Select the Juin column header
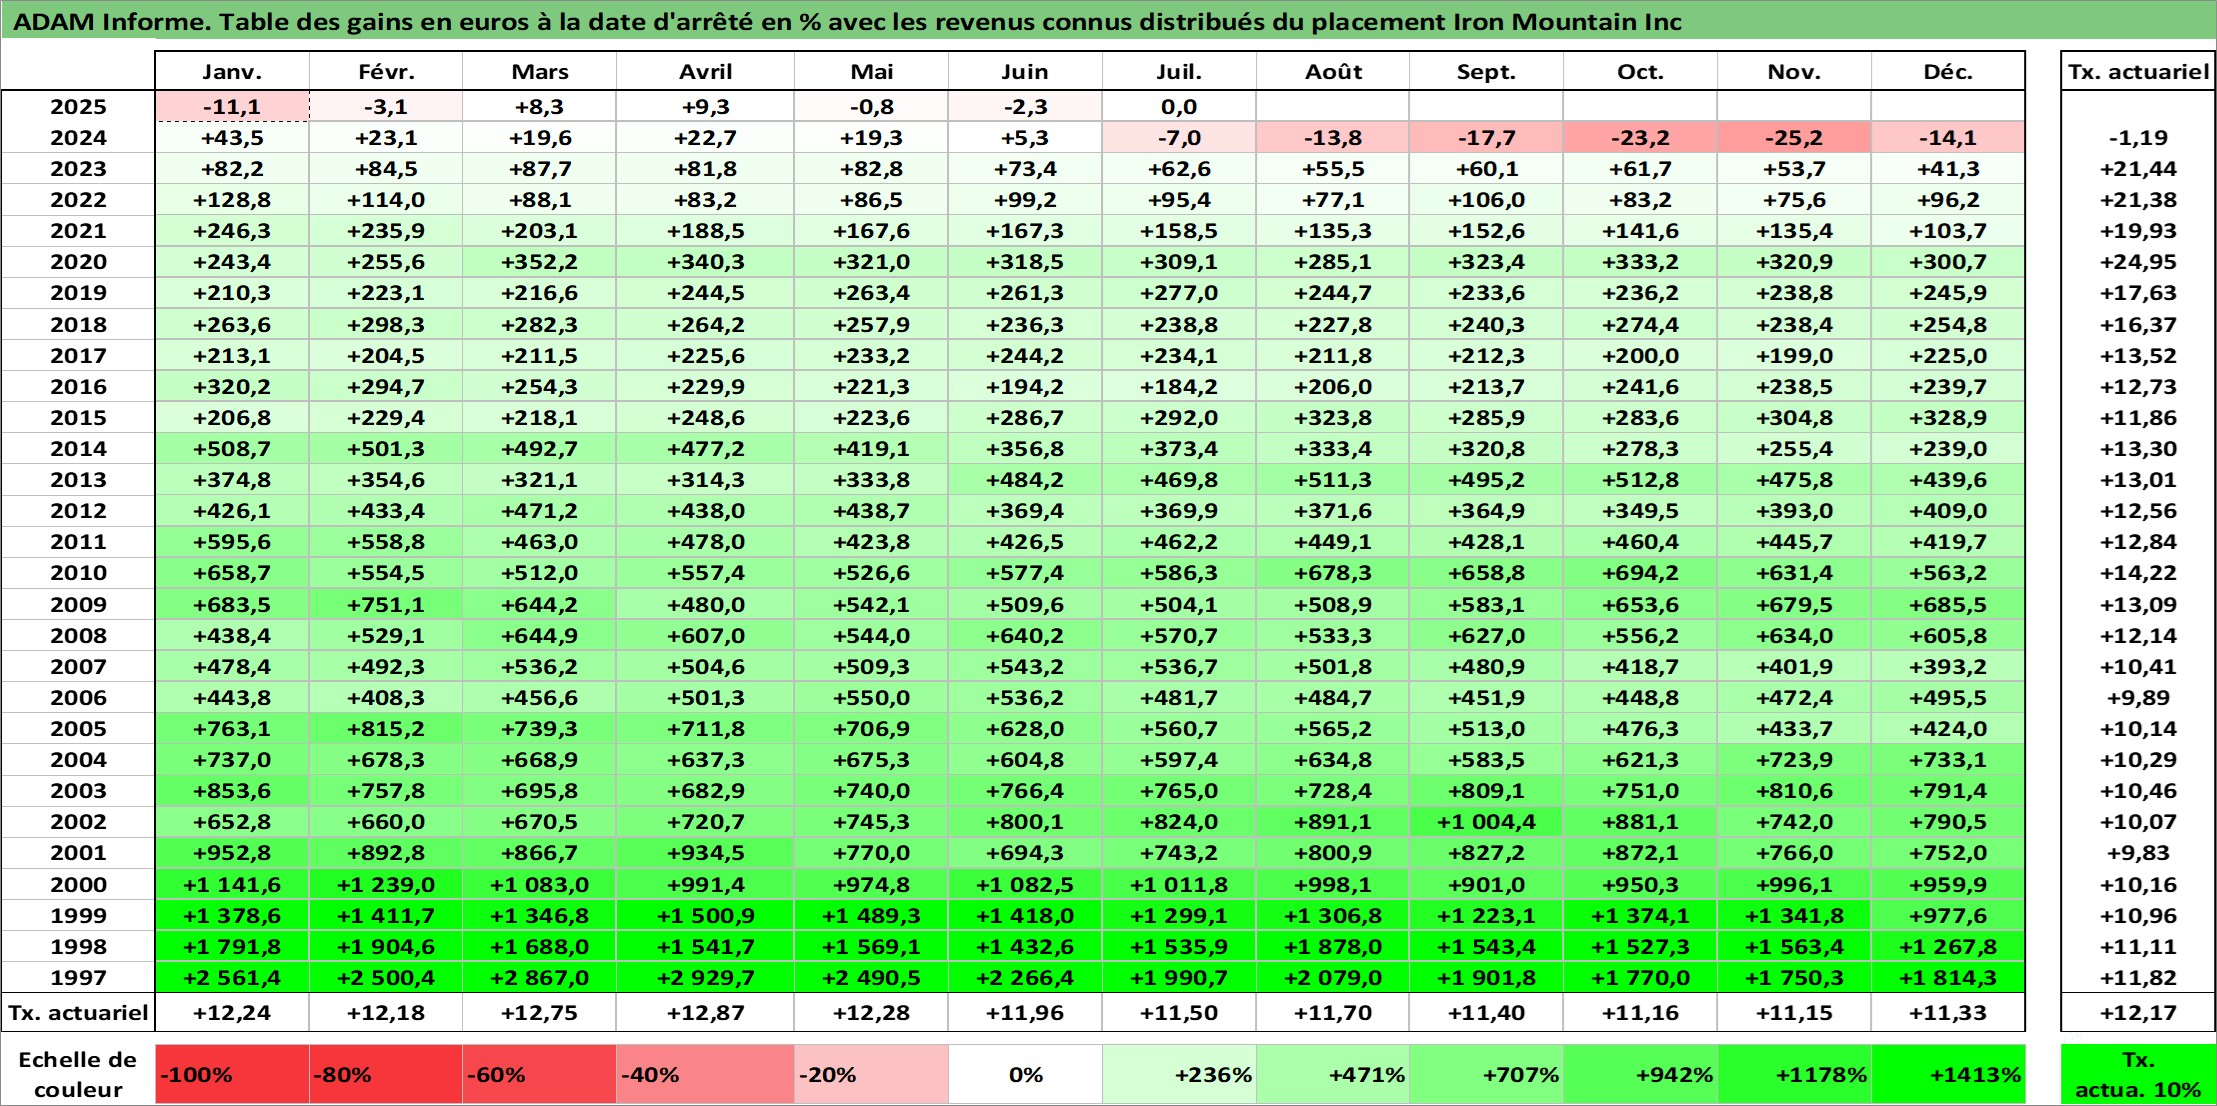The image size is (2217, 1106). pyautogui.click(x=1025, y=71)
